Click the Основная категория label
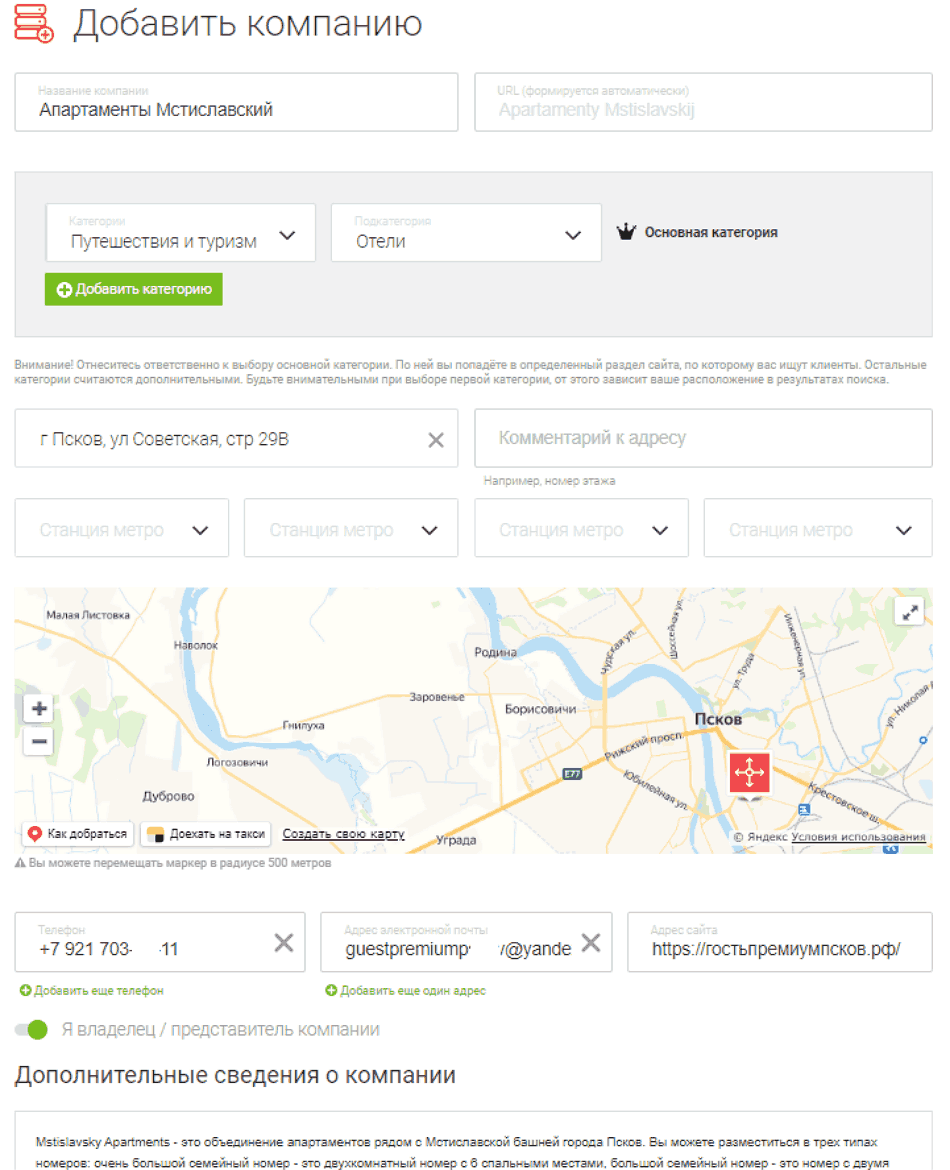 click(711, 233)
